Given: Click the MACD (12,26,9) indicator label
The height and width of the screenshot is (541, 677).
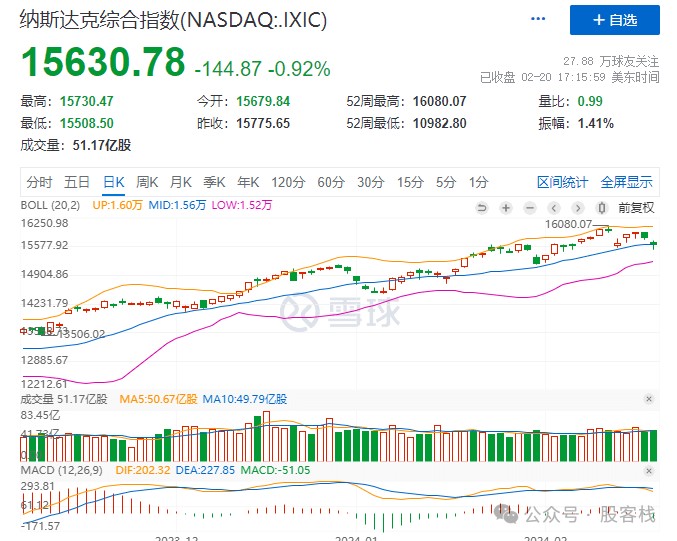Looking at the screenshot, I should (61, 470).
